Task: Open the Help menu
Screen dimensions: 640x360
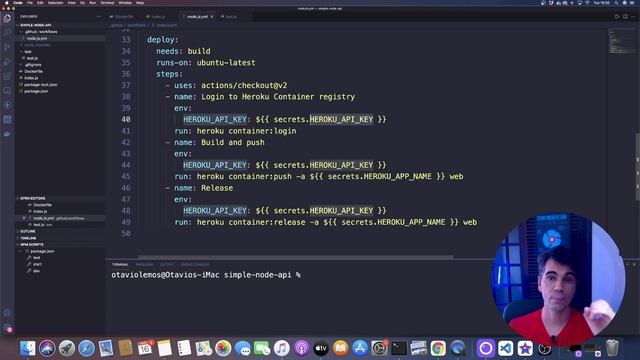Action: pos(140,3)
